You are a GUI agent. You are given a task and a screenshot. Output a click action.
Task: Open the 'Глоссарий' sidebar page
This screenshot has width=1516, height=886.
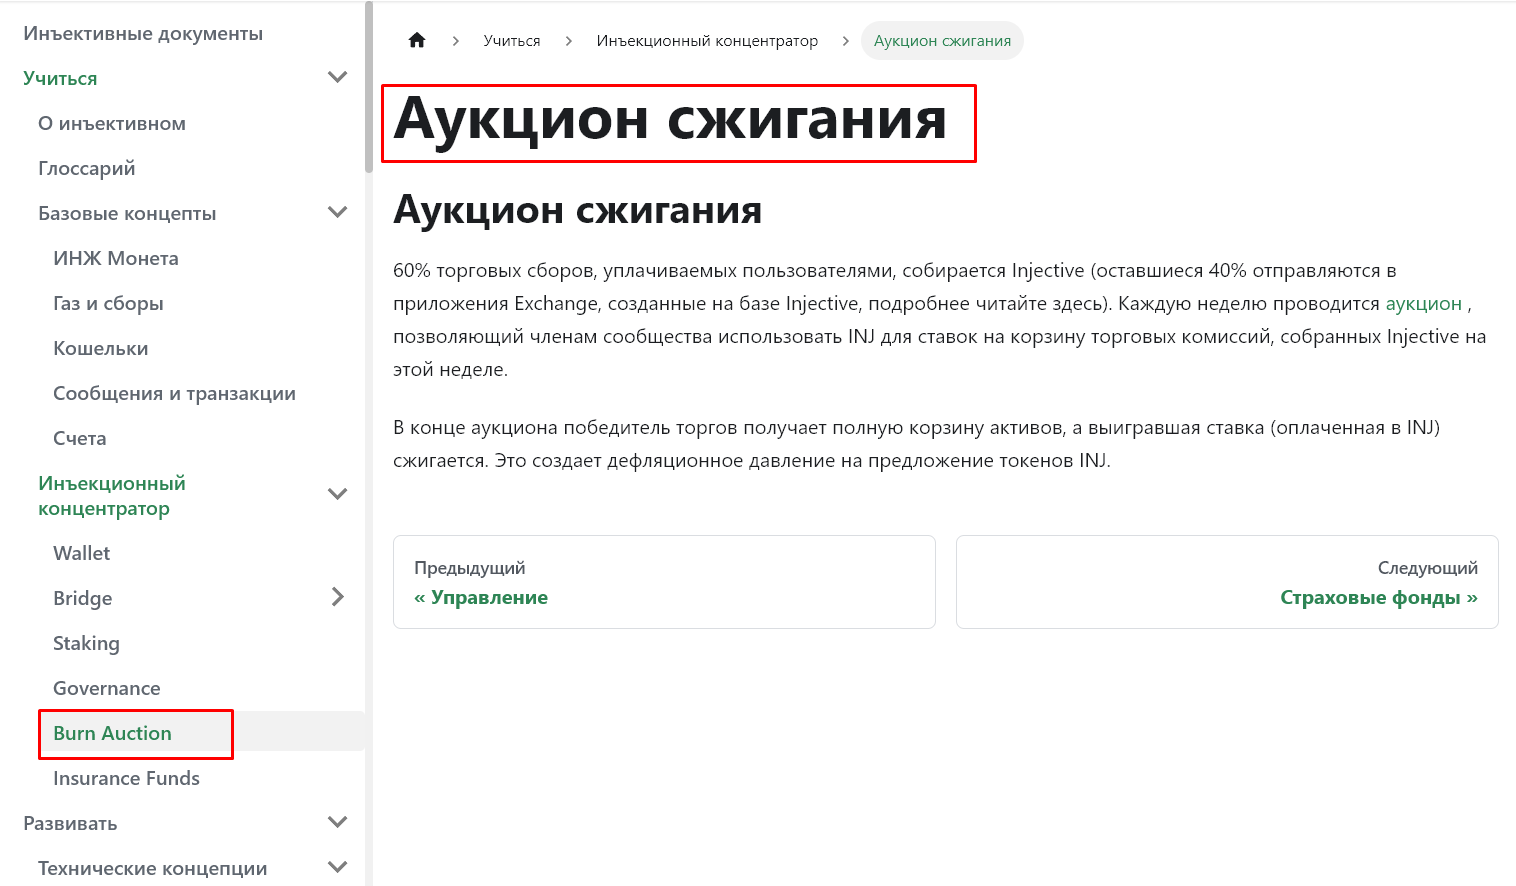click(87, 168)
